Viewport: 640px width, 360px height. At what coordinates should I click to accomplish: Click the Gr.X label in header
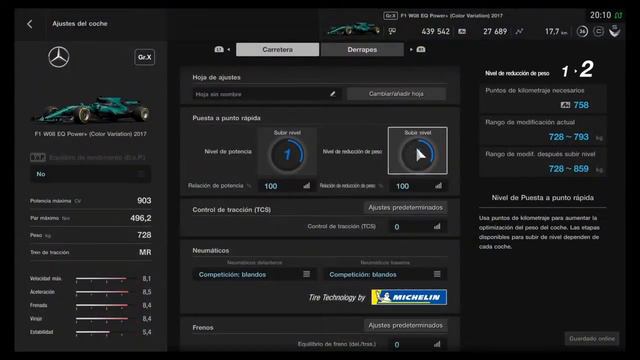tap(390, 16)
